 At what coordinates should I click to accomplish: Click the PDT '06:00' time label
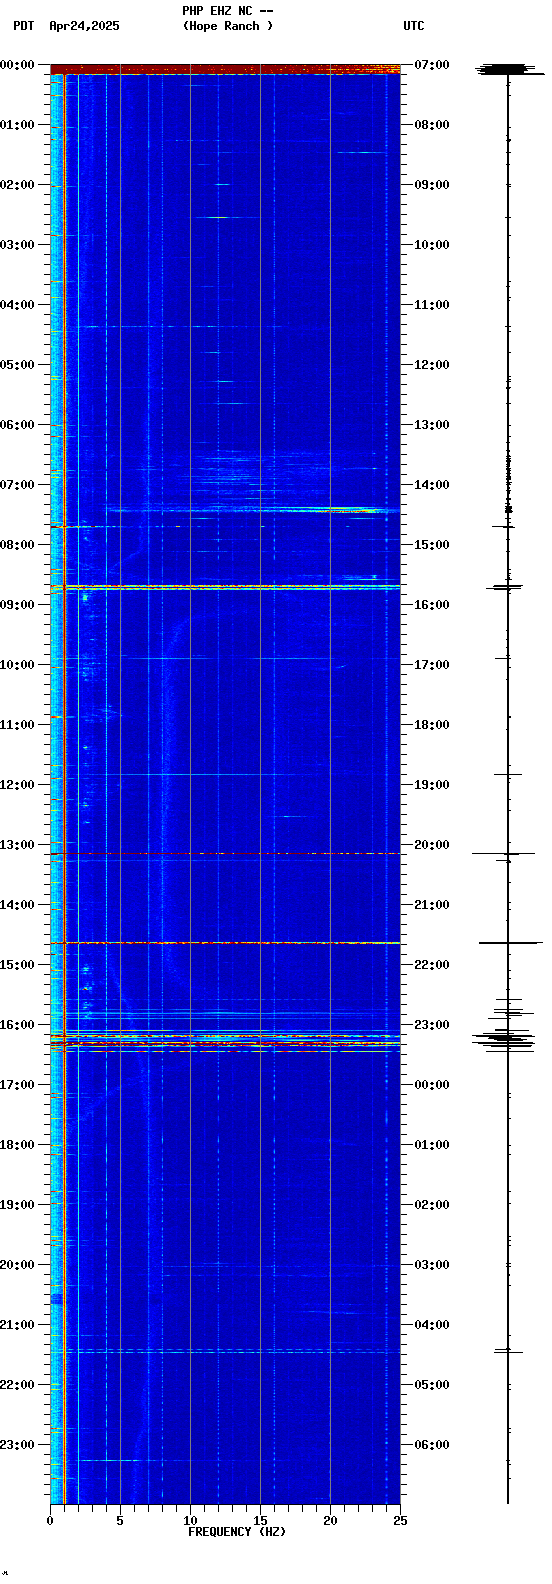pyautogui.click(x=18, y=425)
